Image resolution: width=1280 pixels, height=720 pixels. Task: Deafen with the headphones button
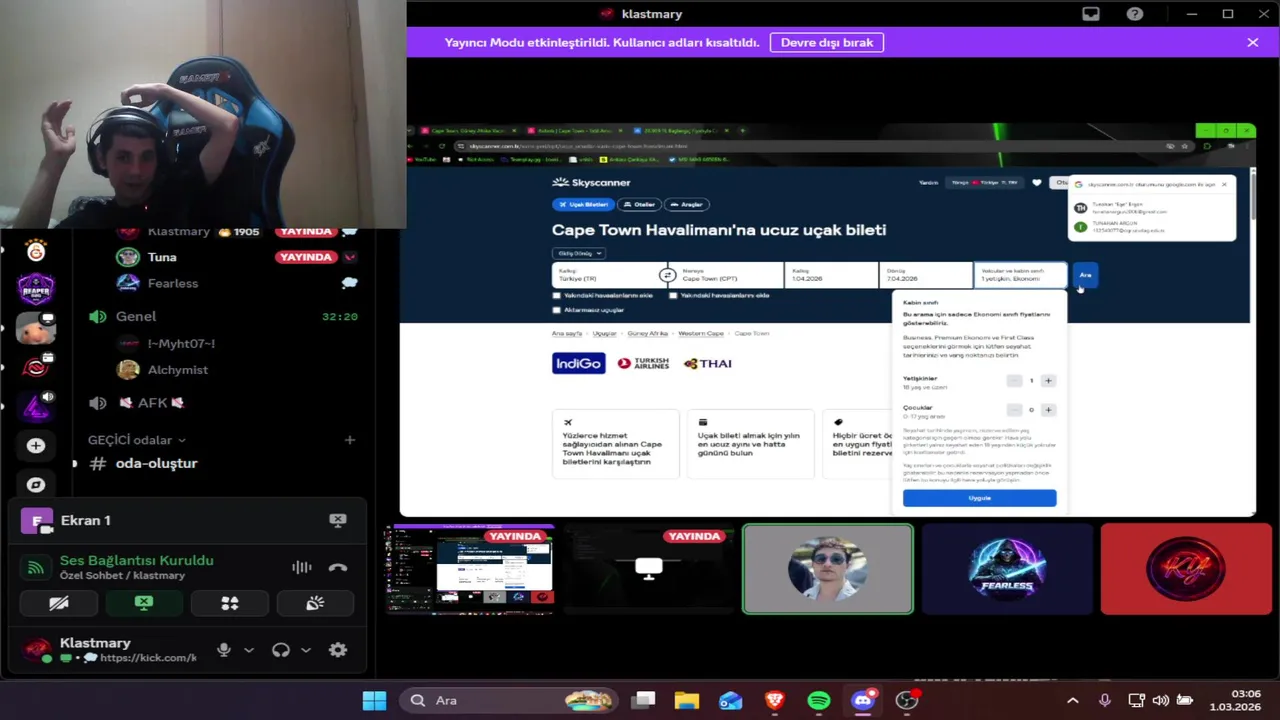[x=281, y=650]
